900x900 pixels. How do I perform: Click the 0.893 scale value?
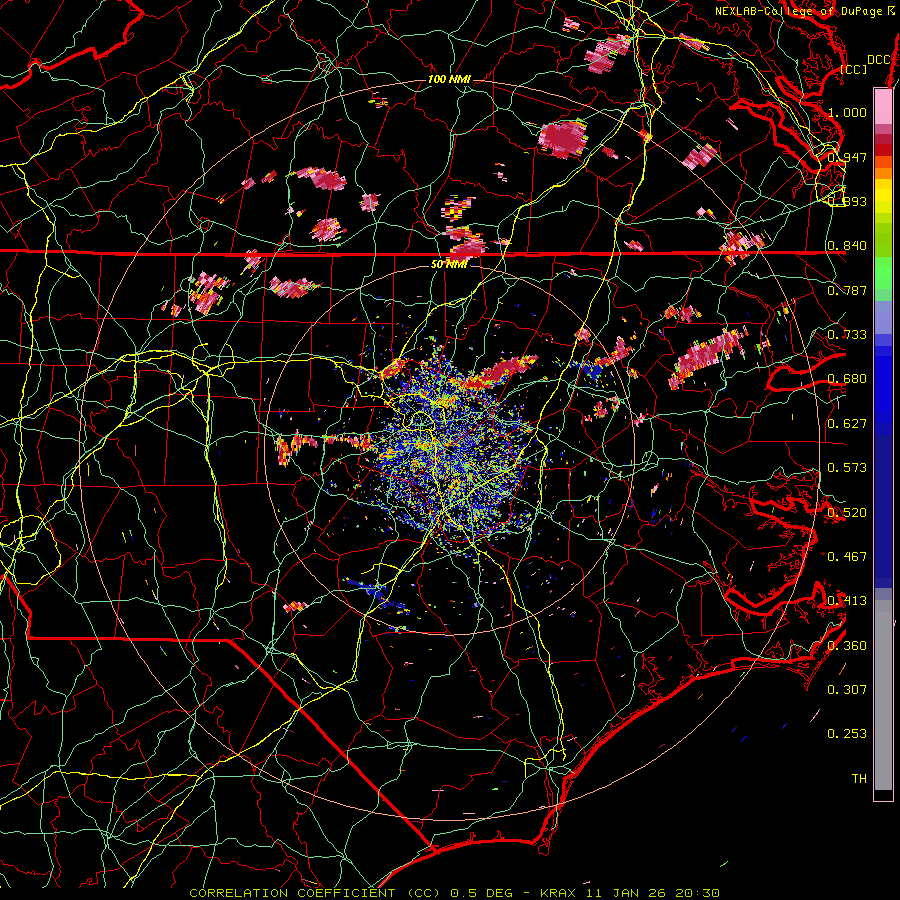pos(847,201)
